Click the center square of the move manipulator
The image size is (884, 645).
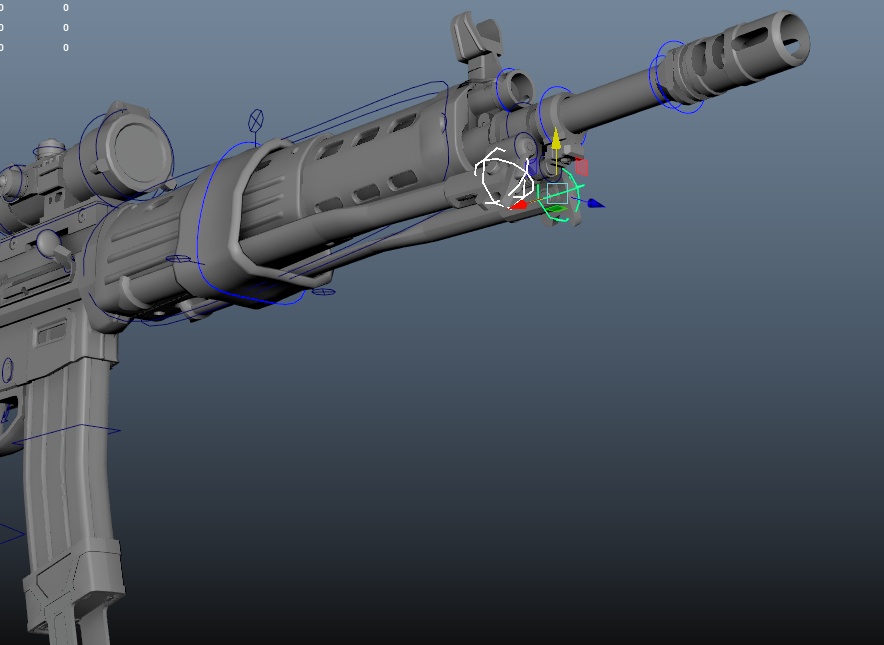tap(558, 193)
